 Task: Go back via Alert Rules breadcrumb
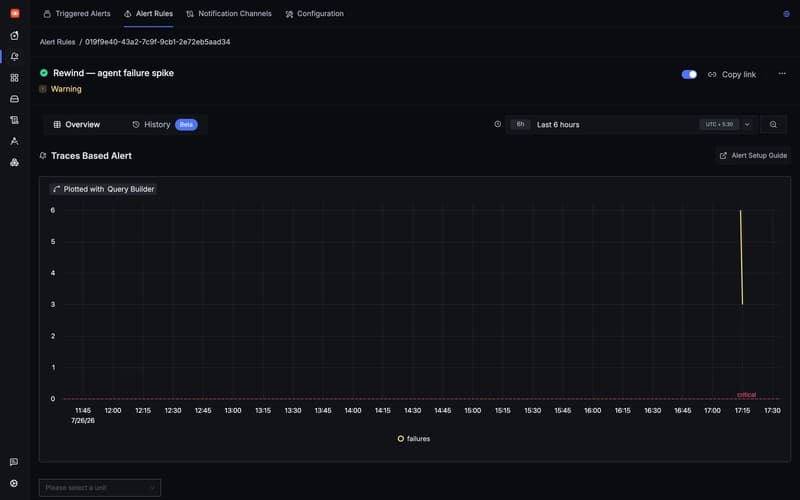(x=57, y=42)
